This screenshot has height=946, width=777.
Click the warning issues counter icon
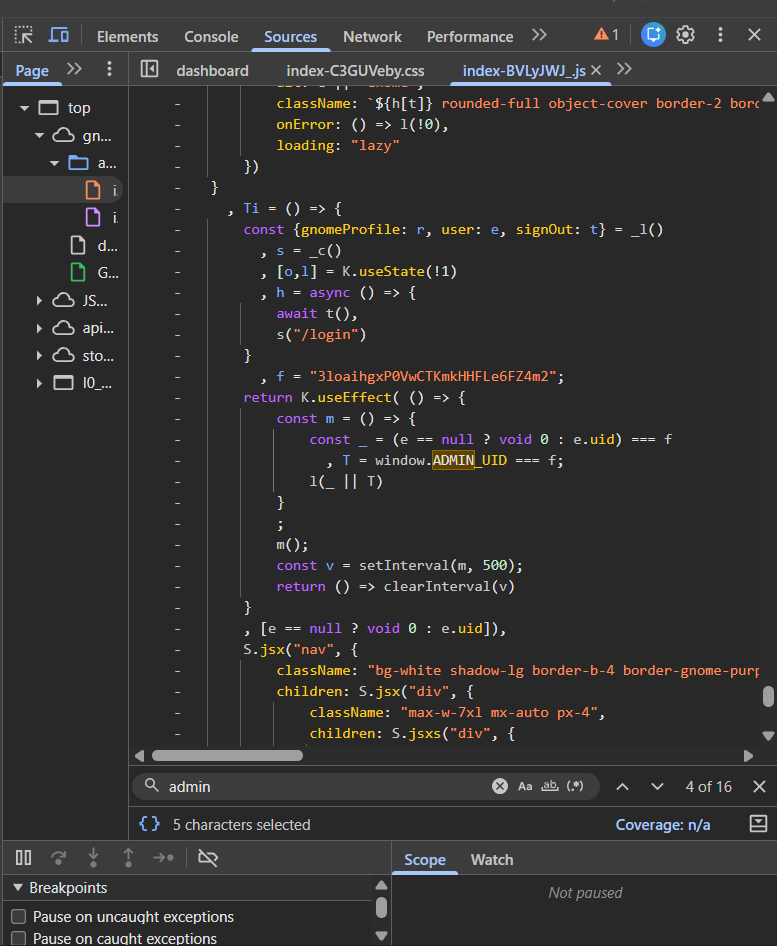click(606, 35)
